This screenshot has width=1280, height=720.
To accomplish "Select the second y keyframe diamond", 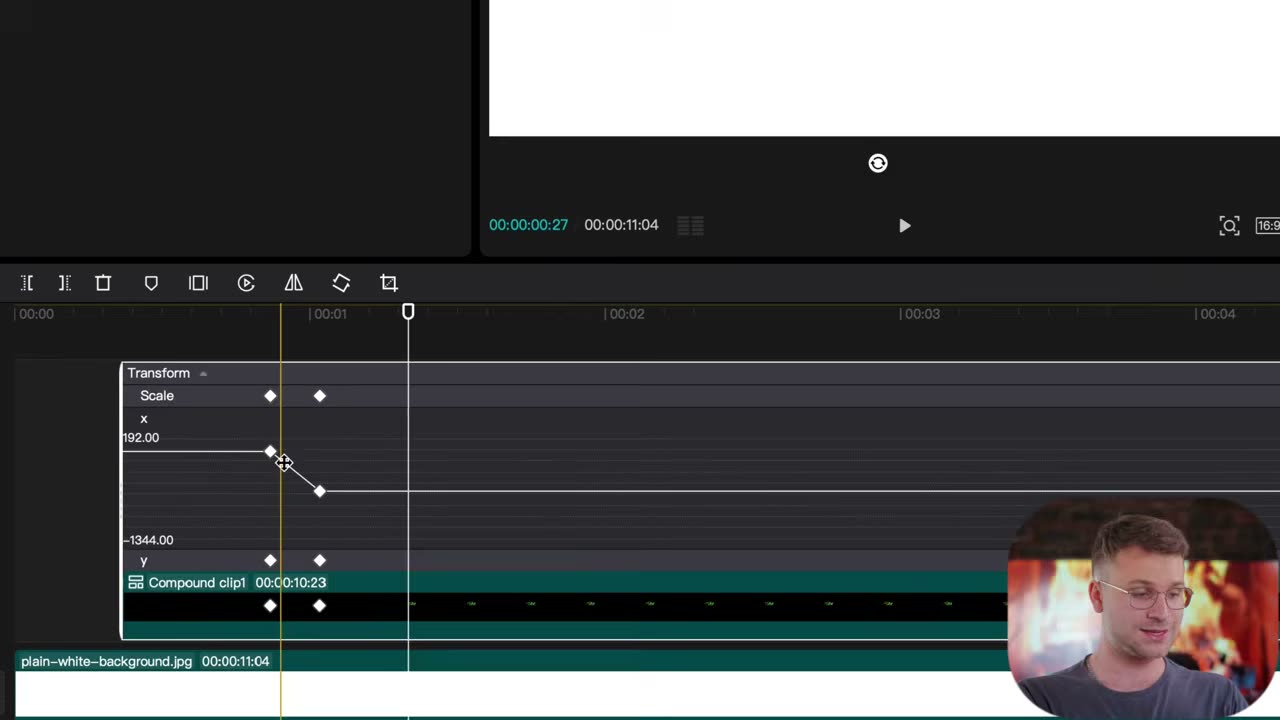I will [320, 560].
